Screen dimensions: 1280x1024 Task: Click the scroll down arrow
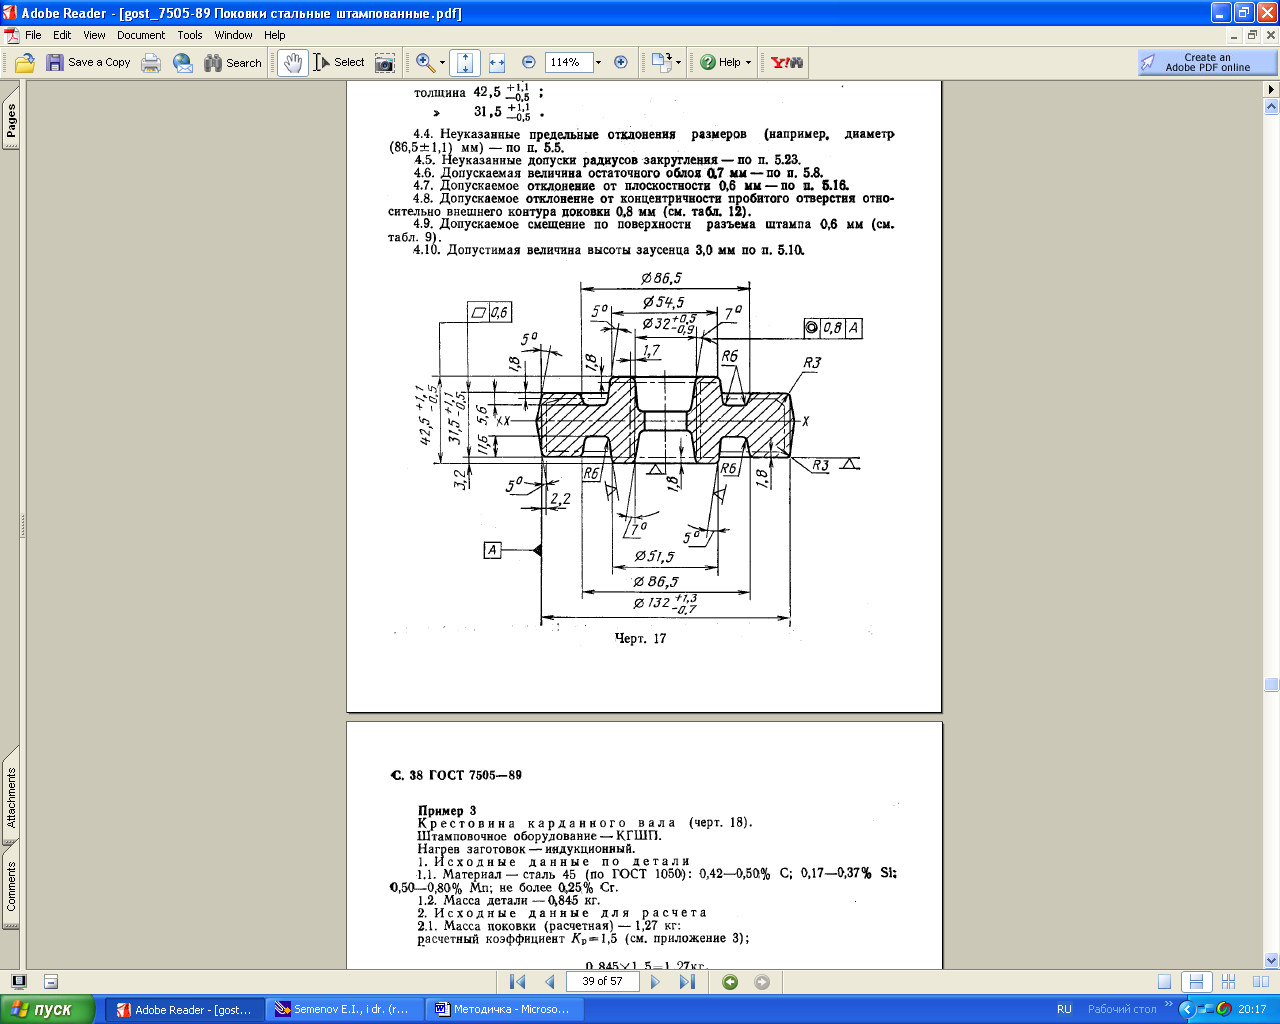click(x=1271, y=960)
